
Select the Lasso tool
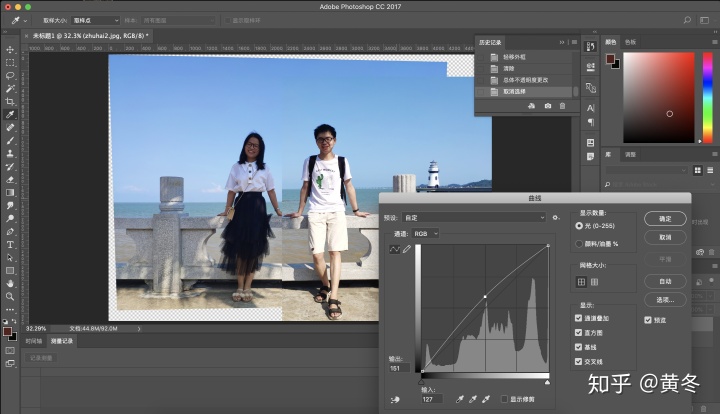[x=10, y=75]
